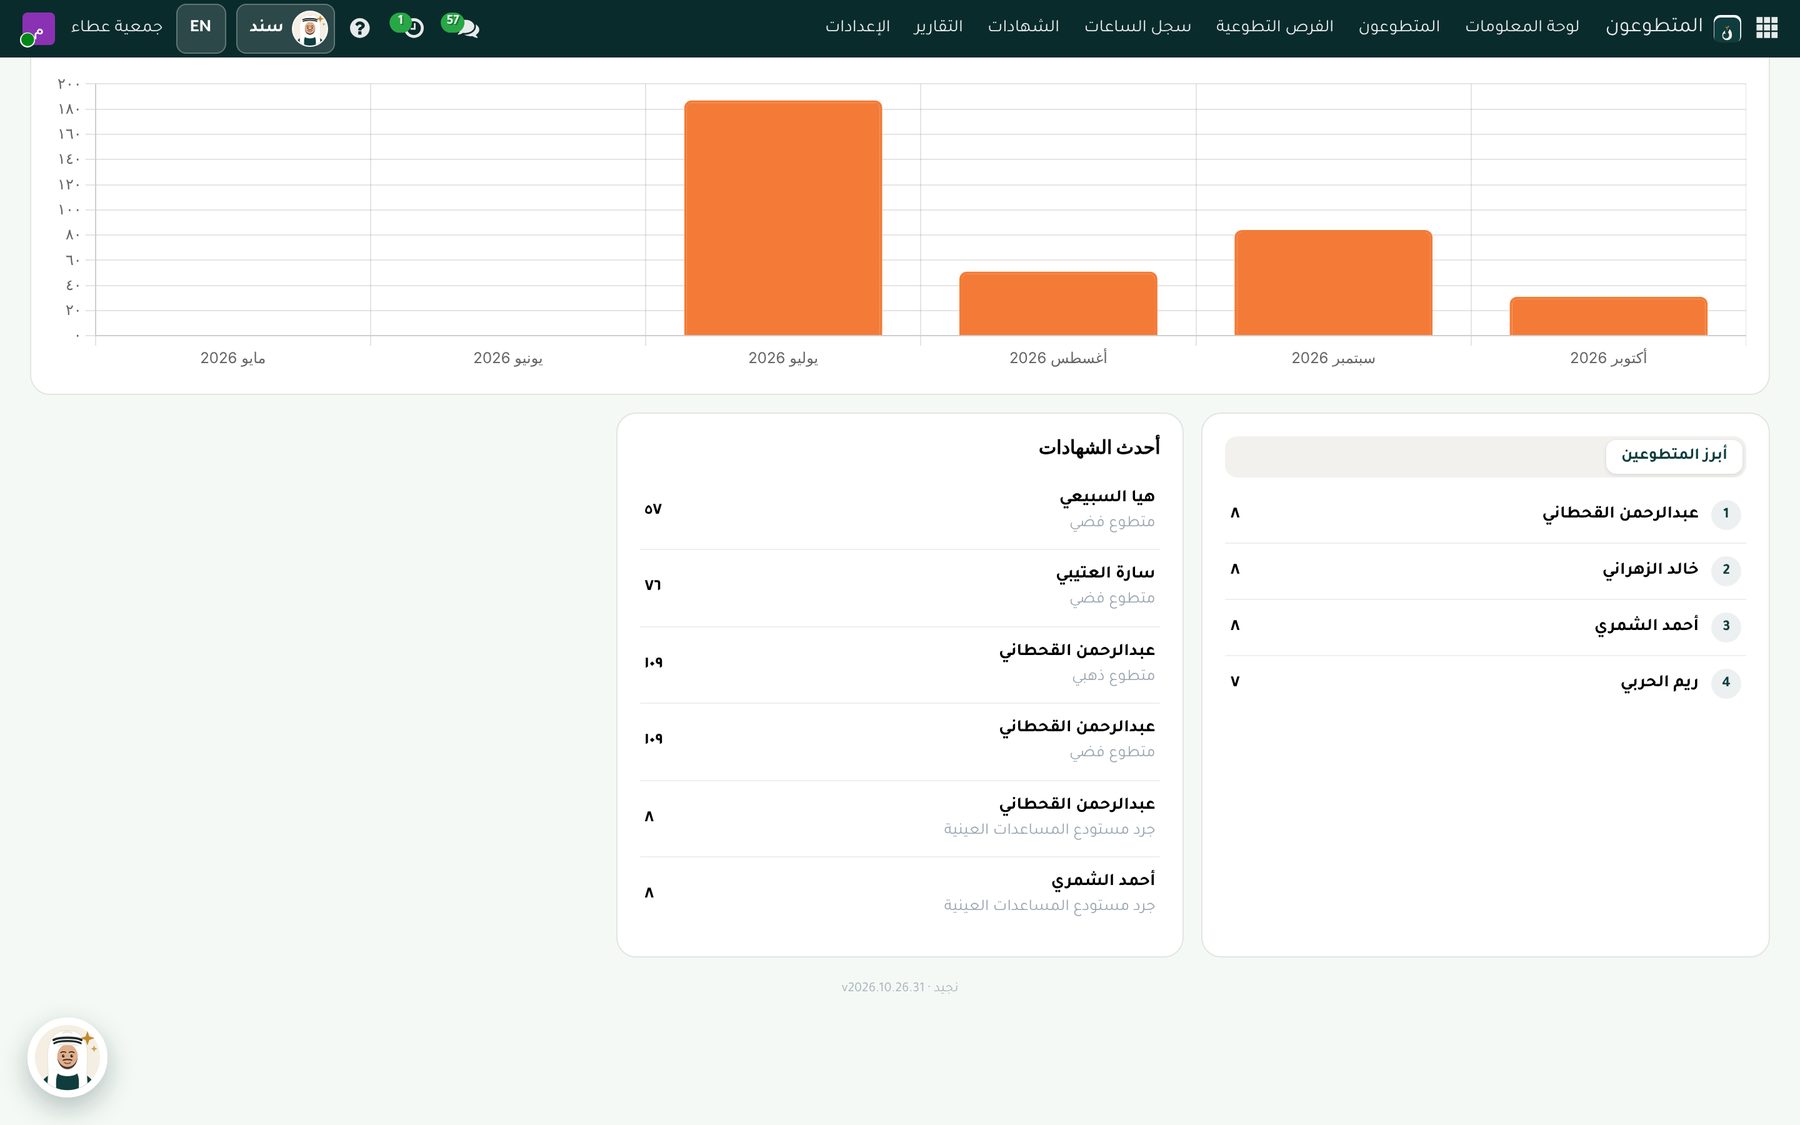The width and height of the screenshot is (1800, 1125).
Task: Open the chat messages icon with badge 57
Action: (461, 27)
